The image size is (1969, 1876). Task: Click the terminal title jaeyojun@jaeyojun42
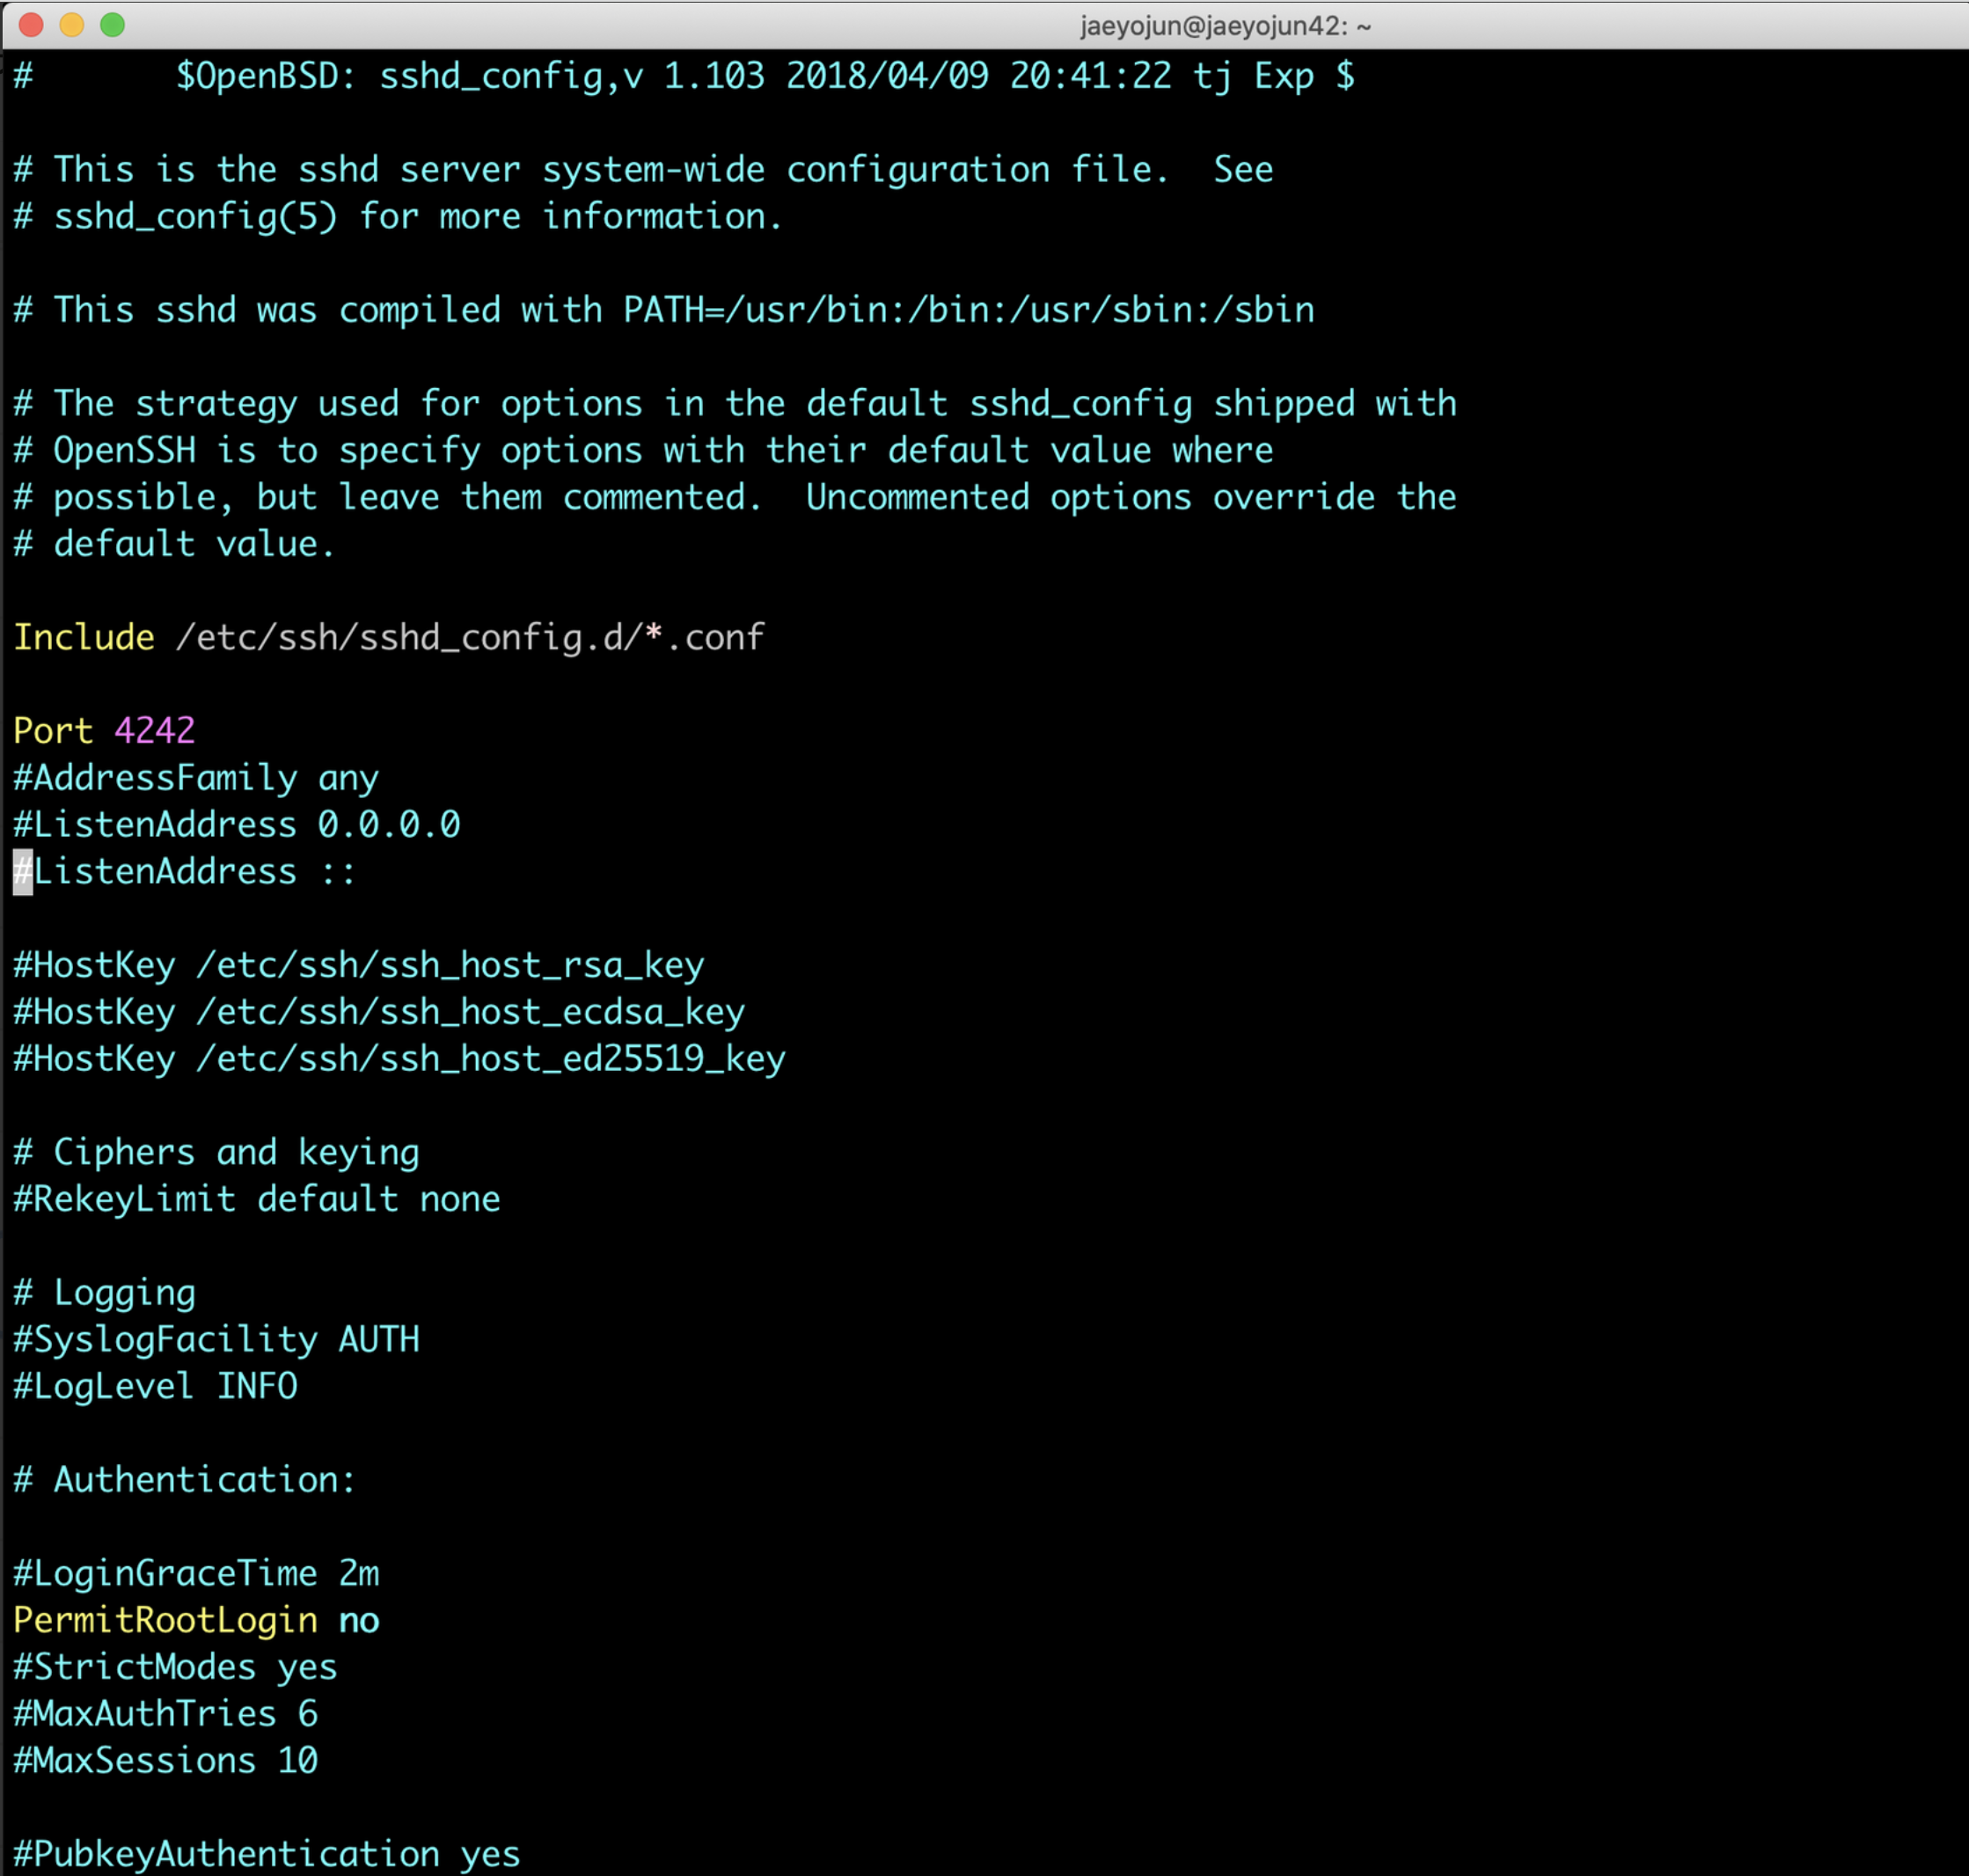click(x=1224, y=26)
